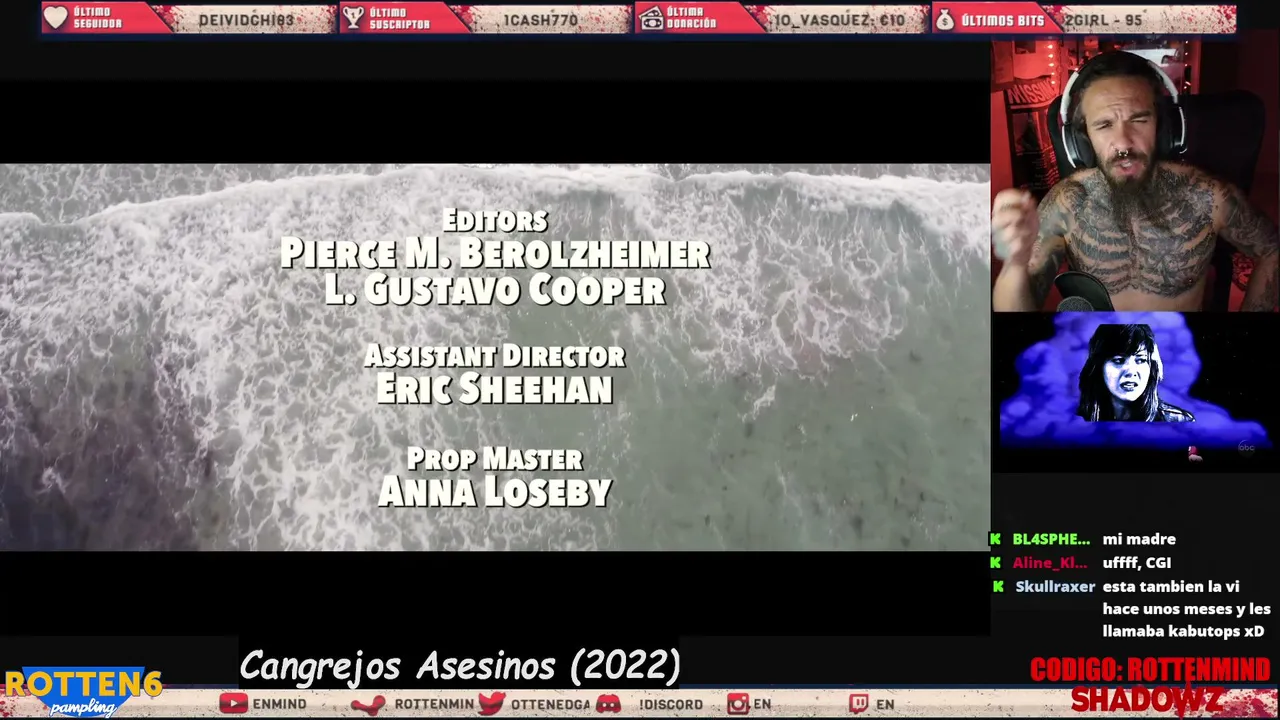The width and height of the screenshot is (1280, 720).
Task: Click the green K badge beside Aline_Kl...
Action: [x=995, y=563]
